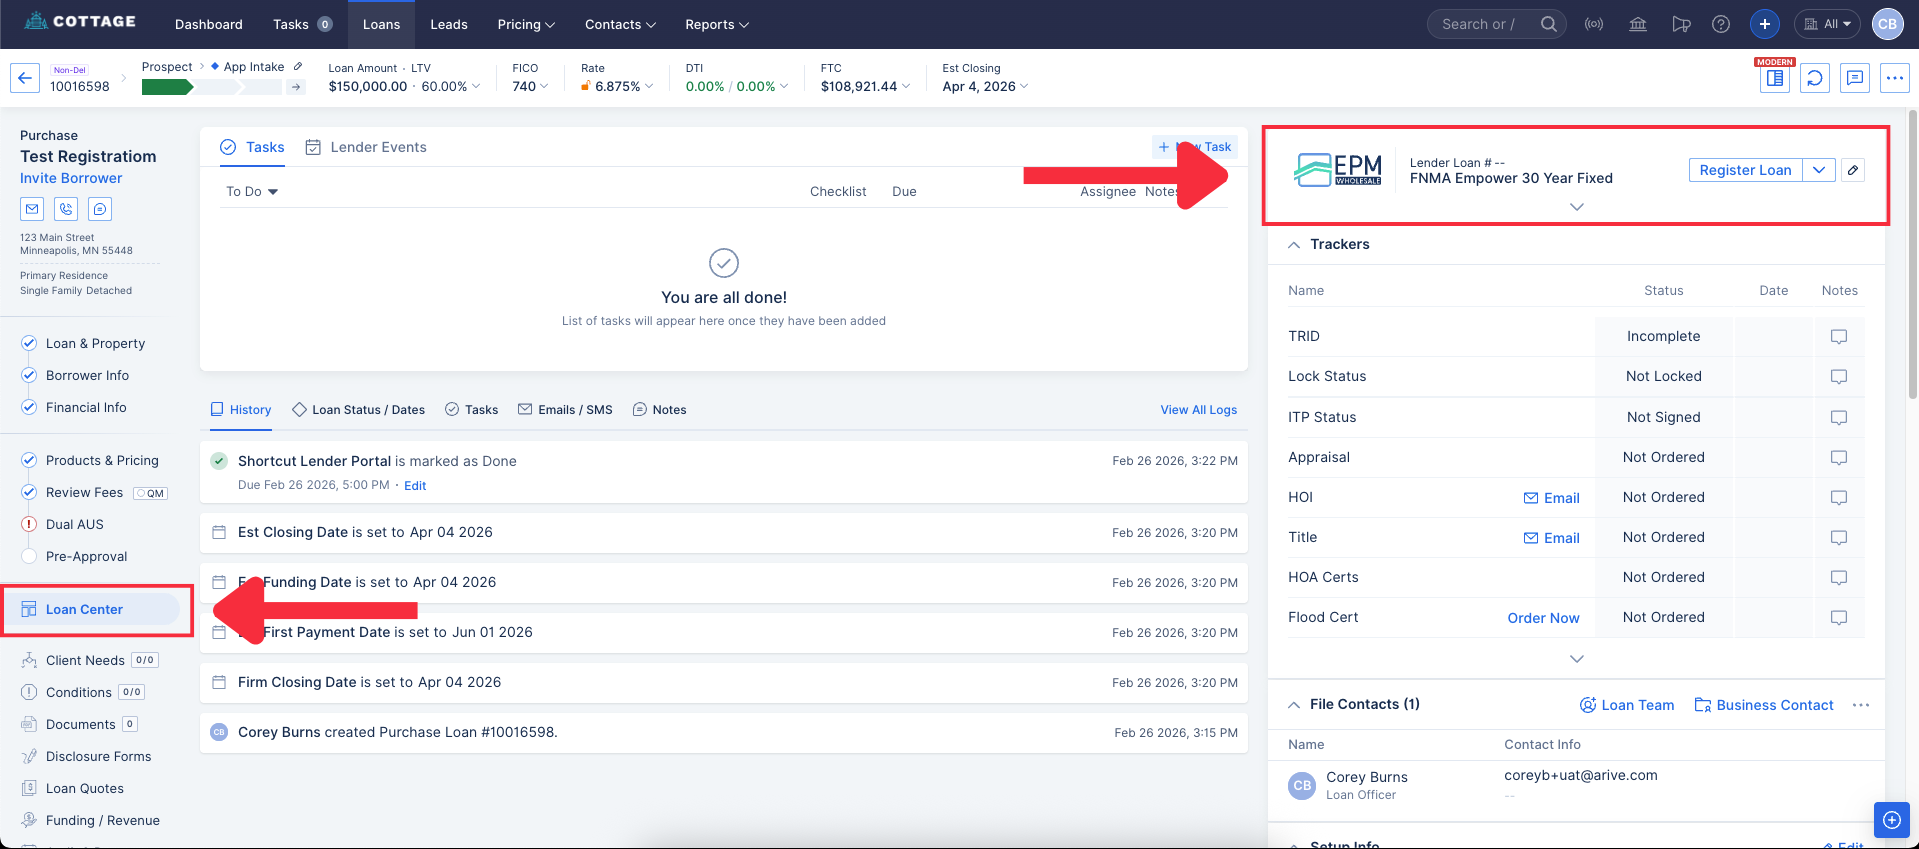1919x849 pixels.
Task: Toggle the Modern layout view icon
Action: [1775, 78]
